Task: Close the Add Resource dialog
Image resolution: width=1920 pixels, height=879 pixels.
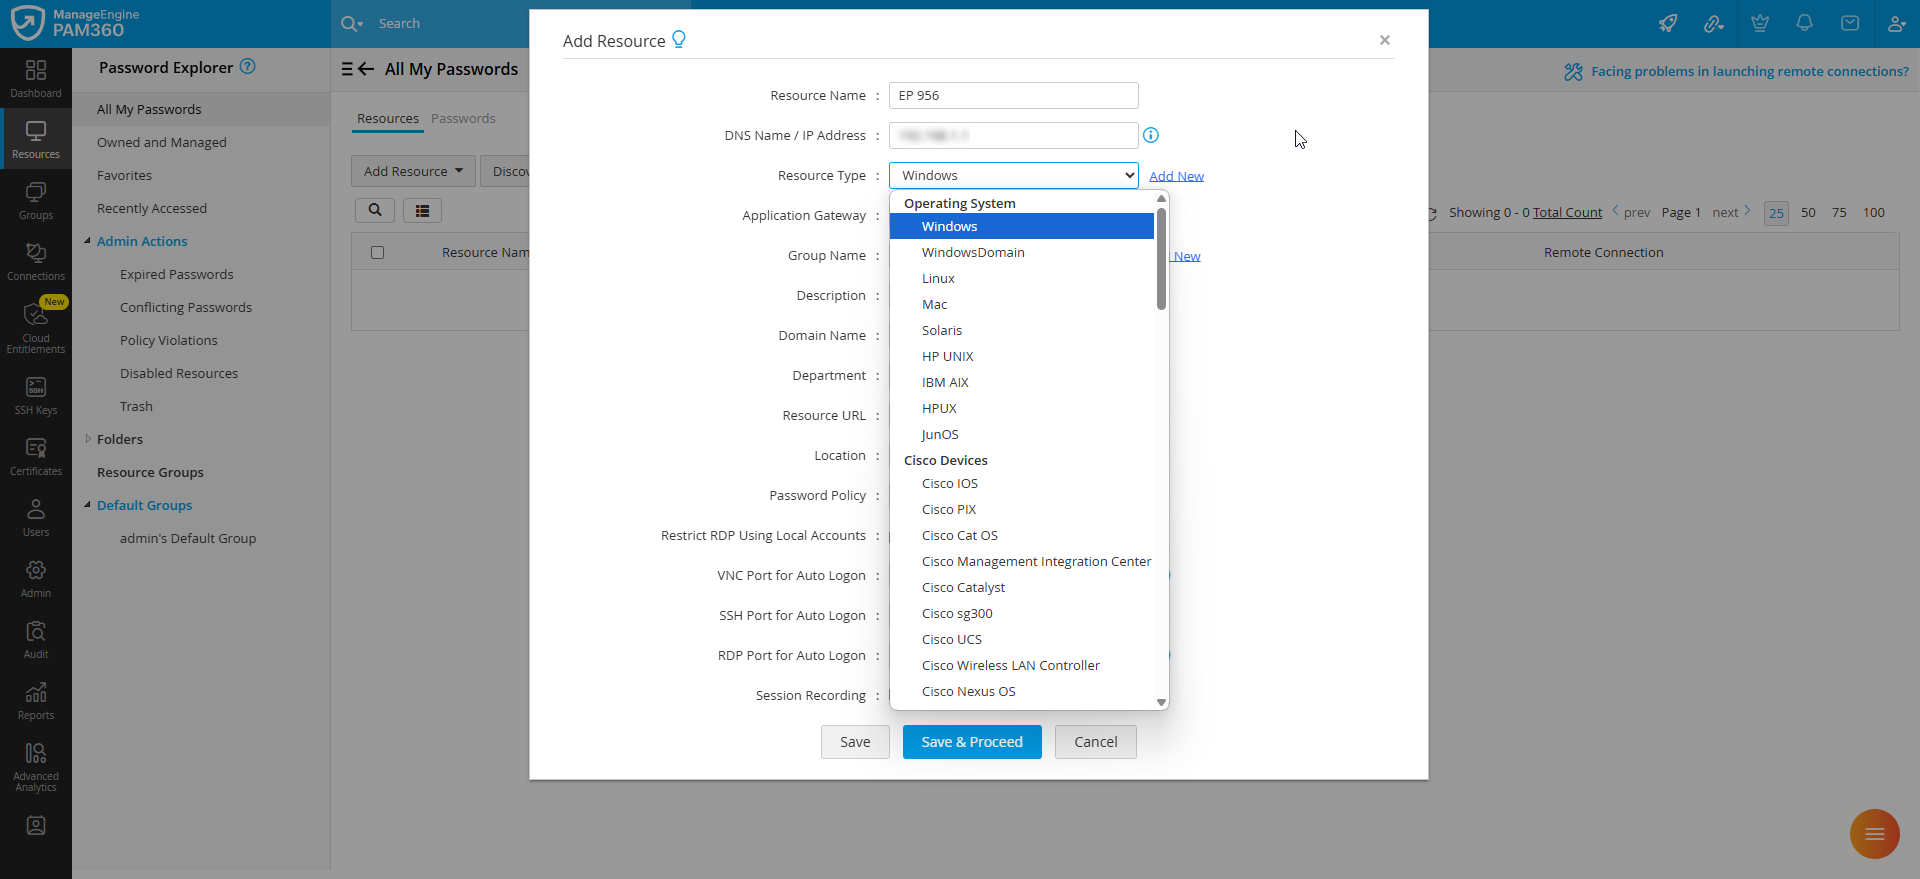Action: [1385, 40]
